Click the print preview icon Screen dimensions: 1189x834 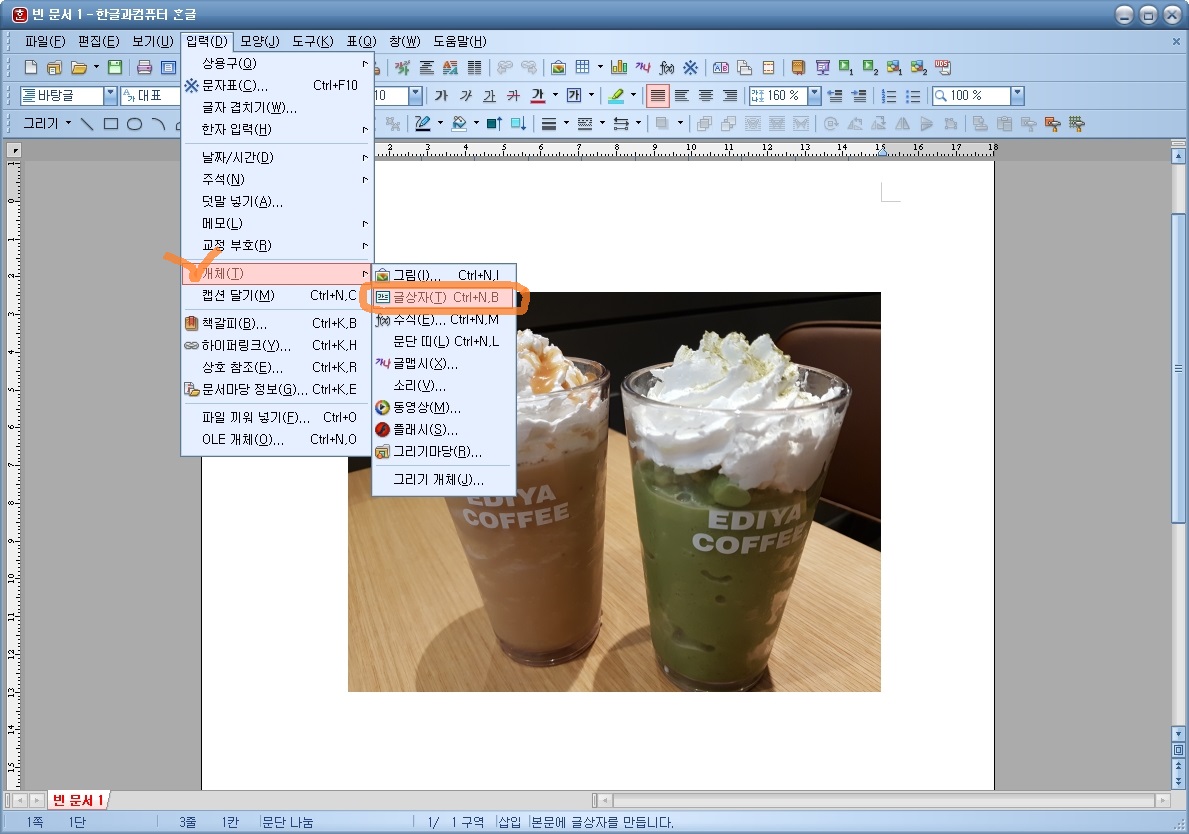coord(168,67)
